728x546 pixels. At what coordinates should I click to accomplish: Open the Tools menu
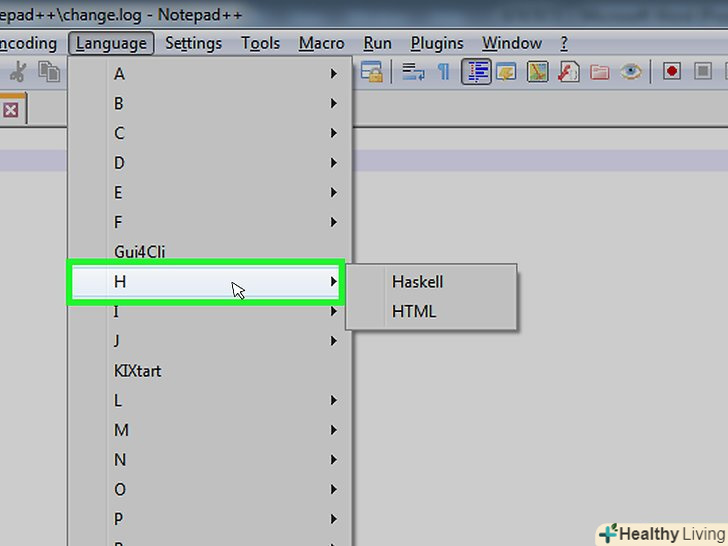(260, 43)
